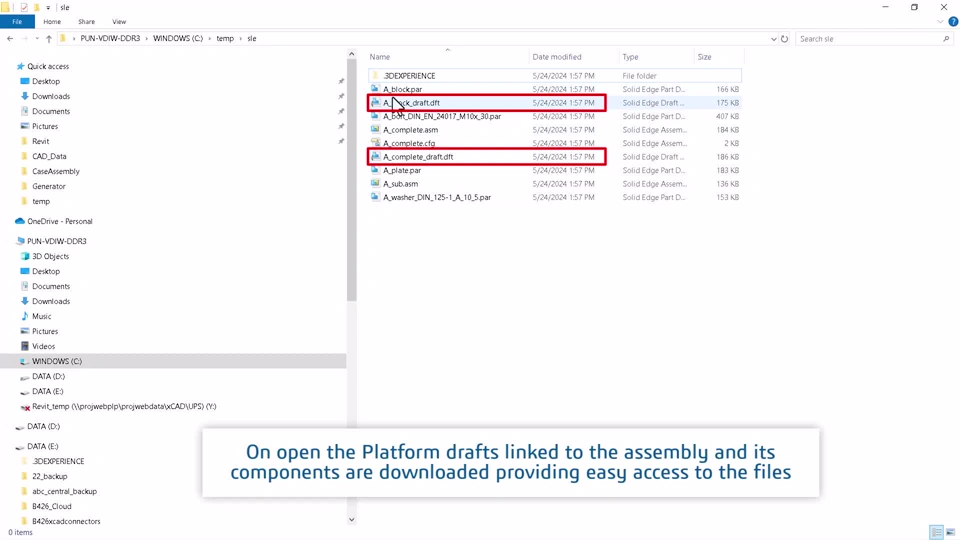Open the 22_backup folder
The width and height of the screenshot is (960, 540).
(x=50, y=476)
